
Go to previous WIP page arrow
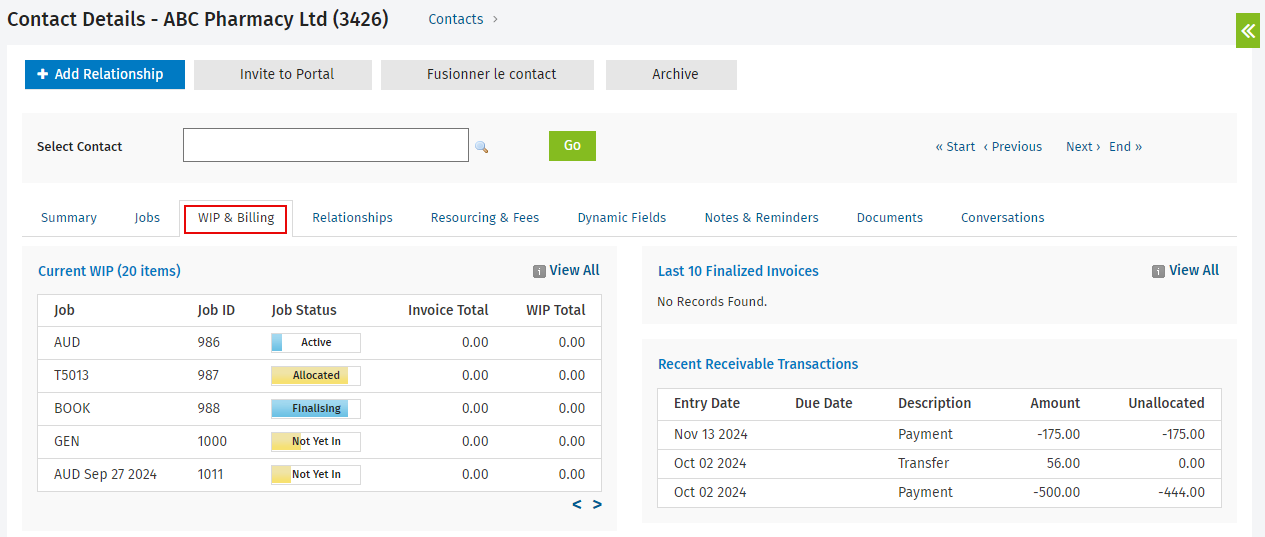[577, 504]
